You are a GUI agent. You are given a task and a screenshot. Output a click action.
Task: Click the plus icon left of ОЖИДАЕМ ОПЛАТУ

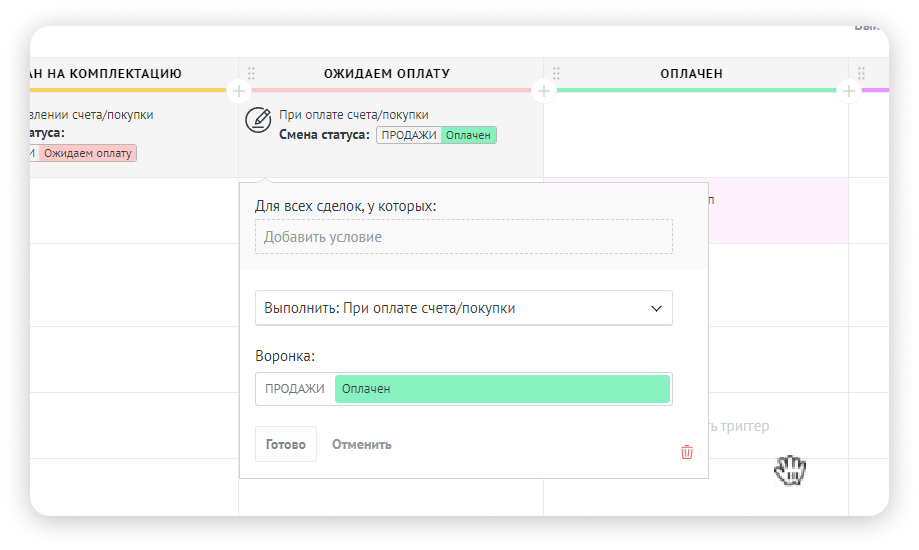click(238, 91)
